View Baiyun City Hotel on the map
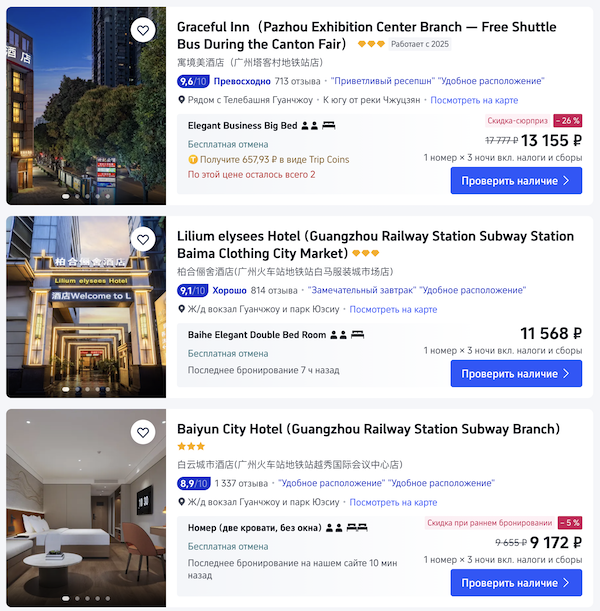600x611 pixels. [x=393, y=502]
